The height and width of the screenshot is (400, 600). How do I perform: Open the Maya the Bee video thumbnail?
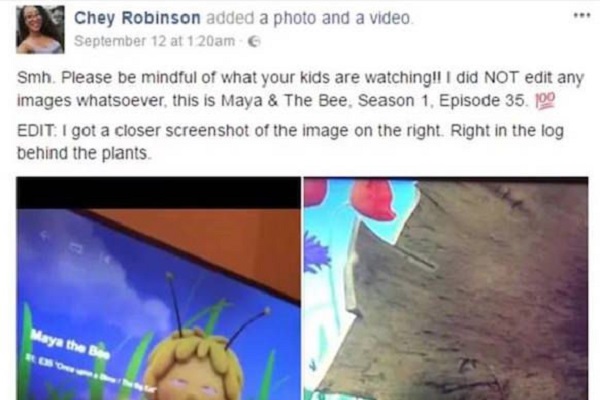[158, 288]
